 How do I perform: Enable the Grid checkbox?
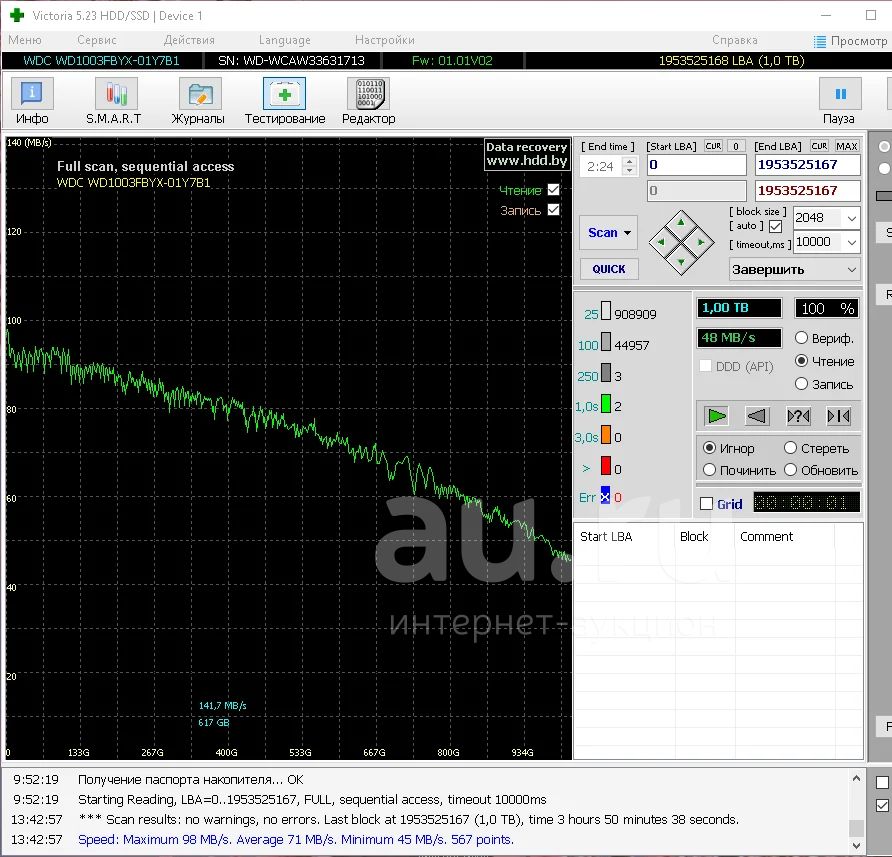click(x=707, y=504)
